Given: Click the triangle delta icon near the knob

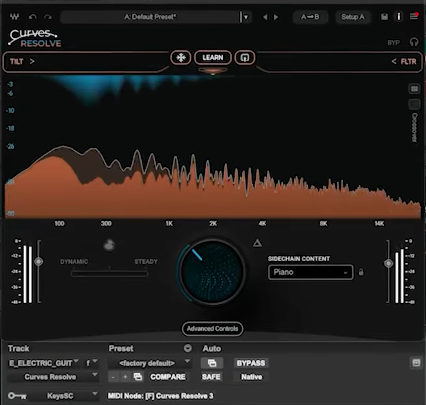Looking at the screenshot, I should point(257,243).
